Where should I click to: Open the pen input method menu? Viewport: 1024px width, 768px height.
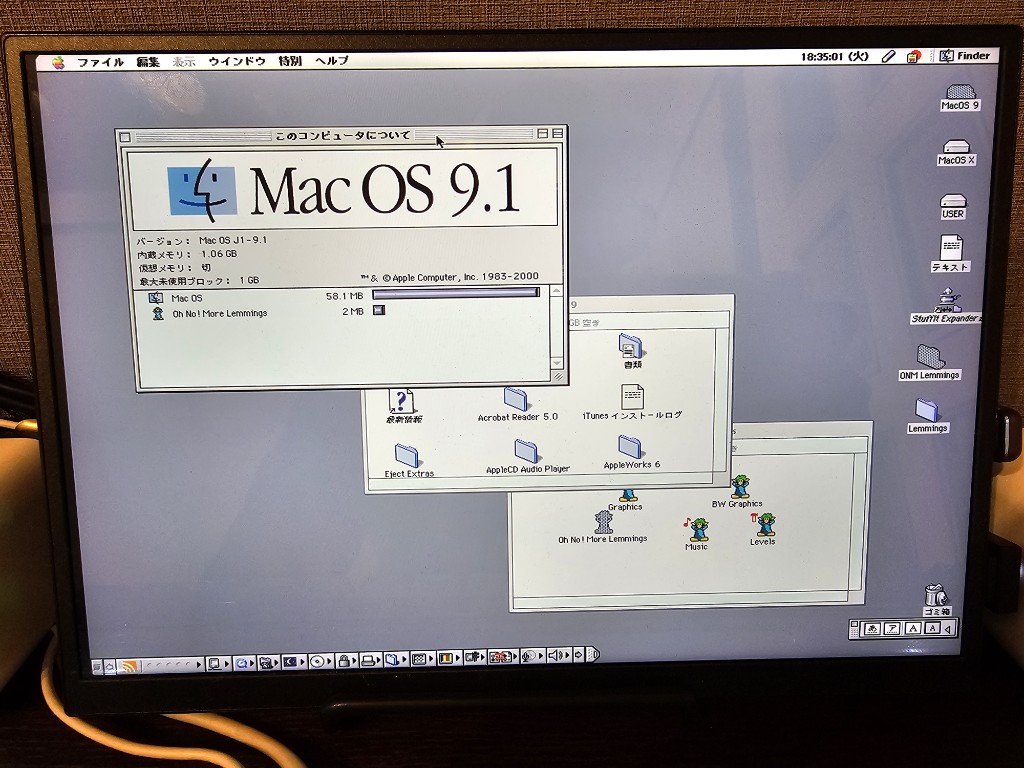coord(888,57)
